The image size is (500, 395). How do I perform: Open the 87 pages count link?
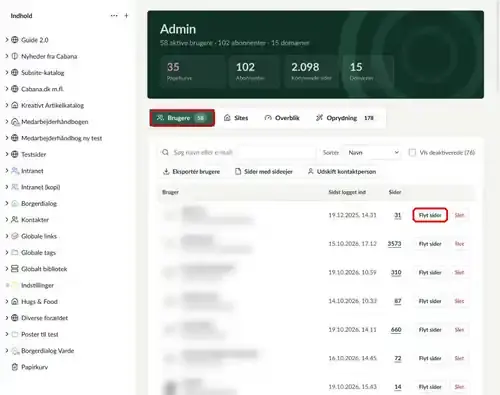pyautogui.click(x=398, y=301)
